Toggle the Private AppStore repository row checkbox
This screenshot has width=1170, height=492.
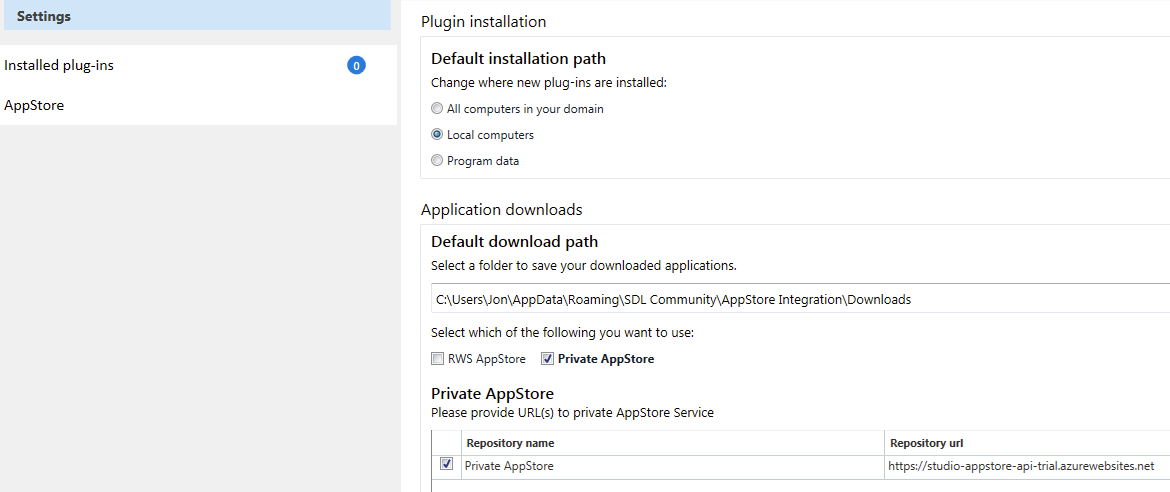[x=447, y=464]
